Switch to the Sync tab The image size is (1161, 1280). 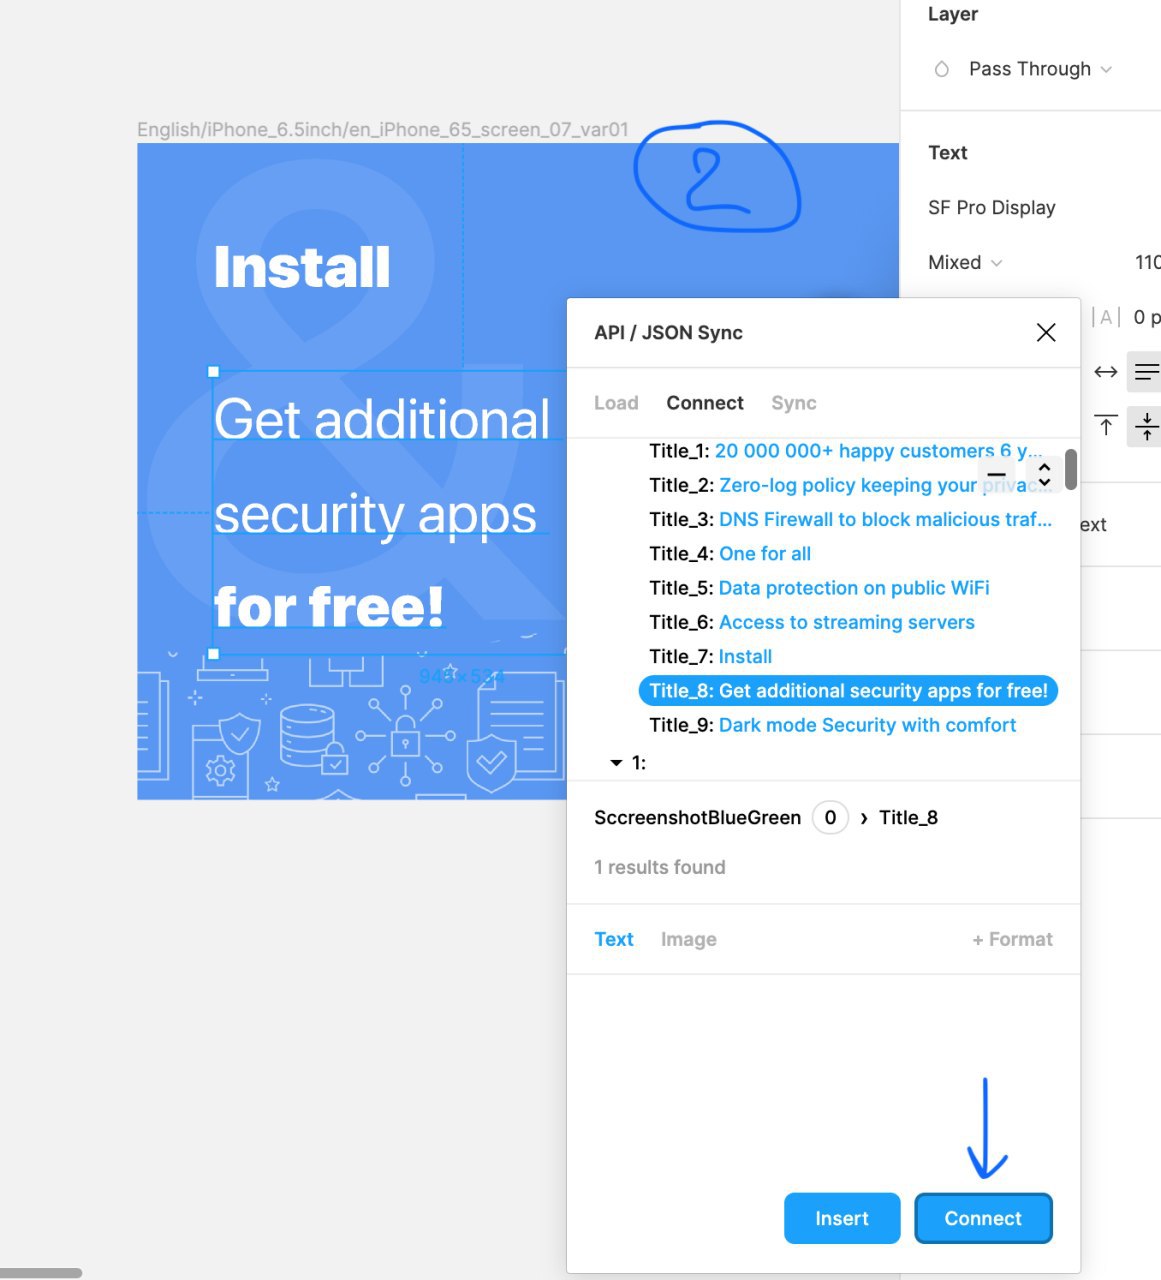pyautogui.click(x=794, y=403)
